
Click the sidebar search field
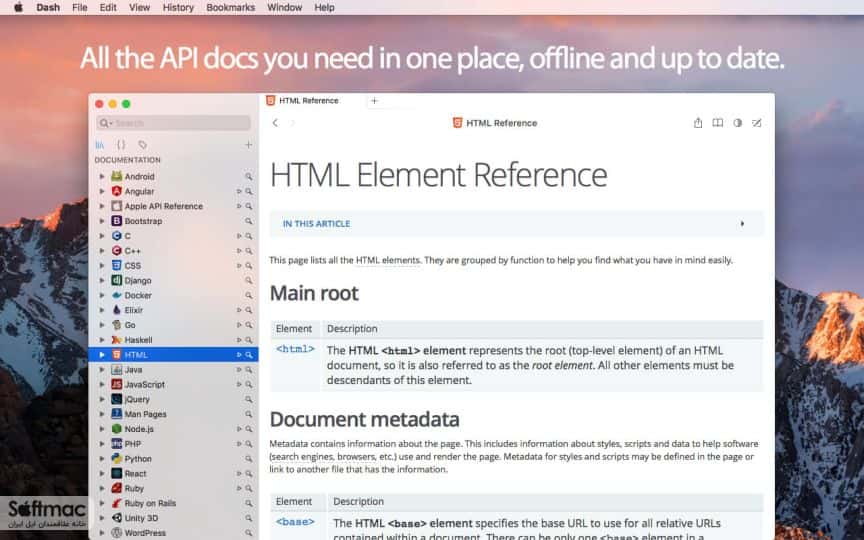tap(174, 123)
